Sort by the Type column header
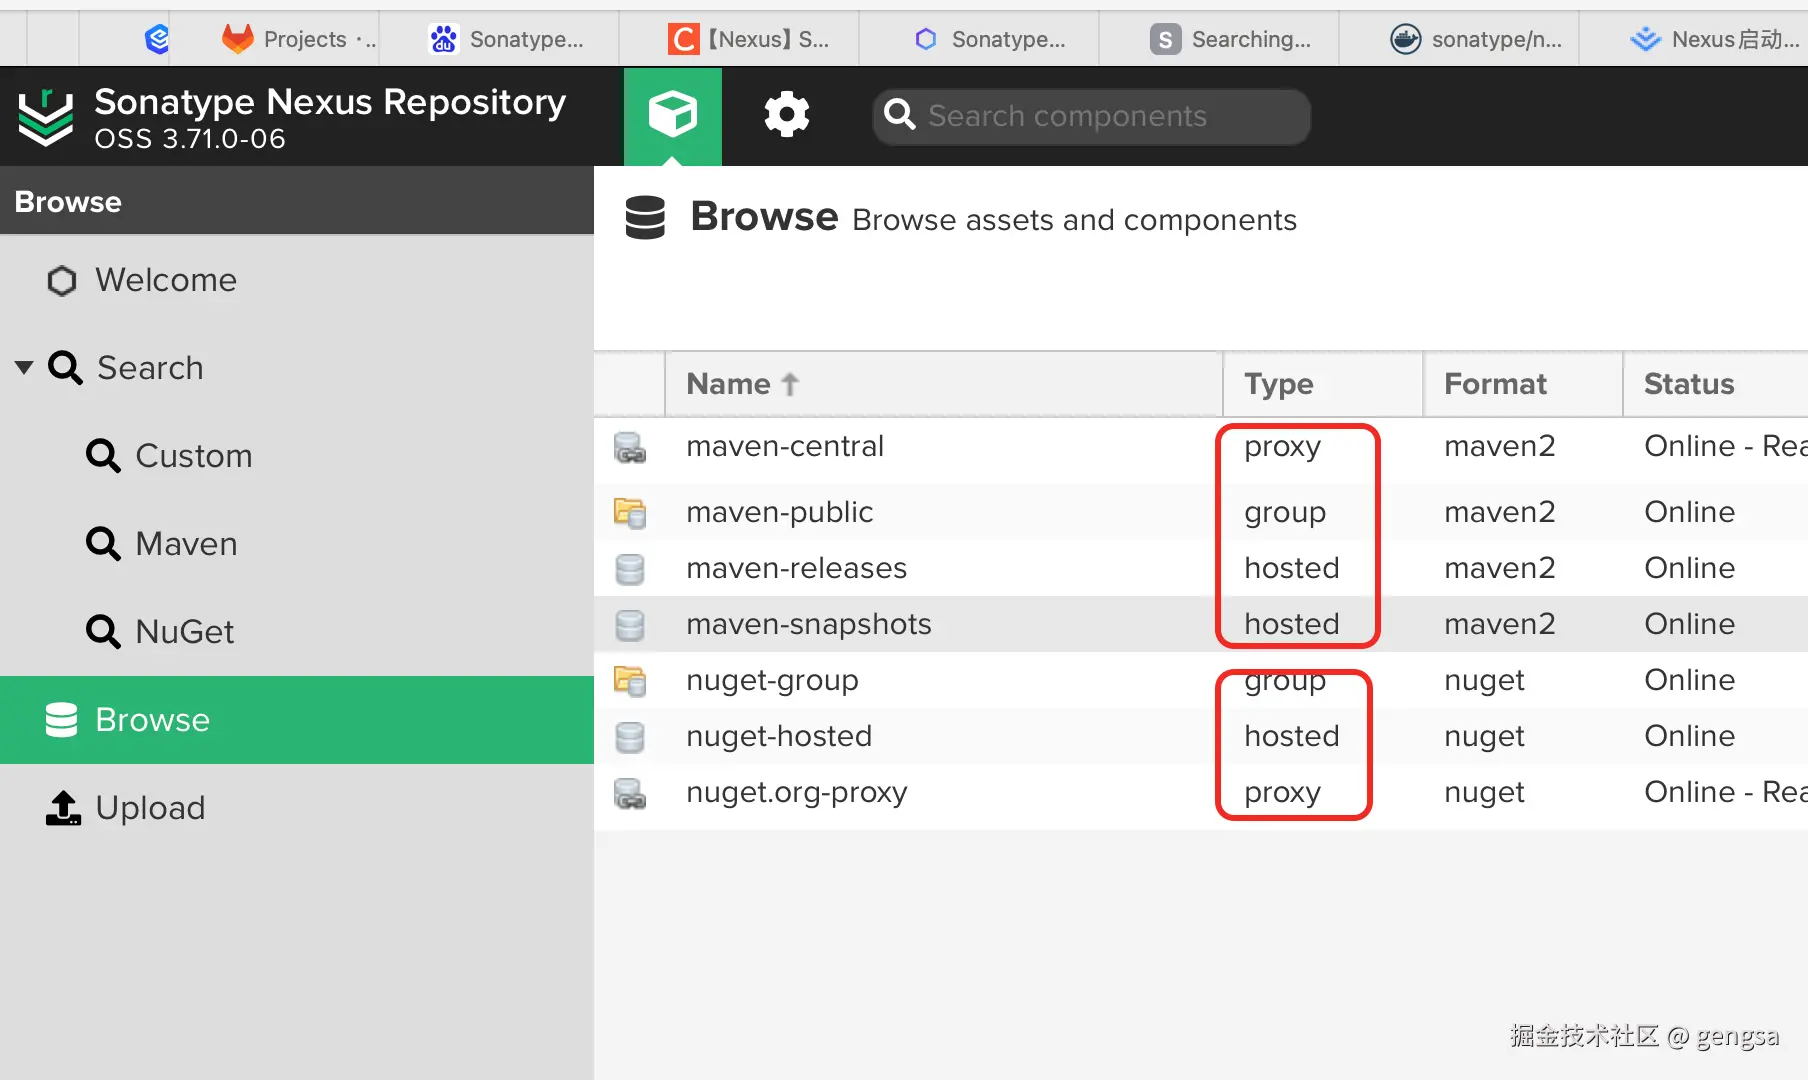The image size is (1808, 1080). click(1323, 384)
